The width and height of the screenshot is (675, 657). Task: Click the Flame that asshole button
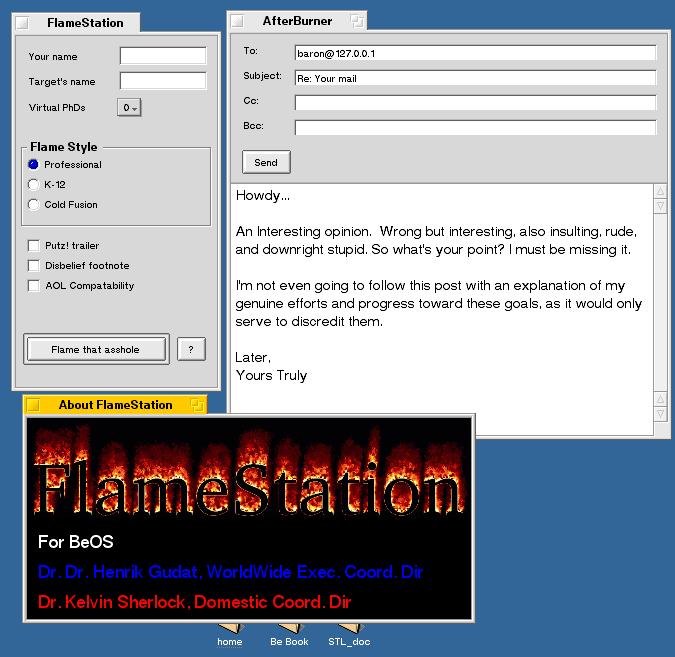[96, 350]
